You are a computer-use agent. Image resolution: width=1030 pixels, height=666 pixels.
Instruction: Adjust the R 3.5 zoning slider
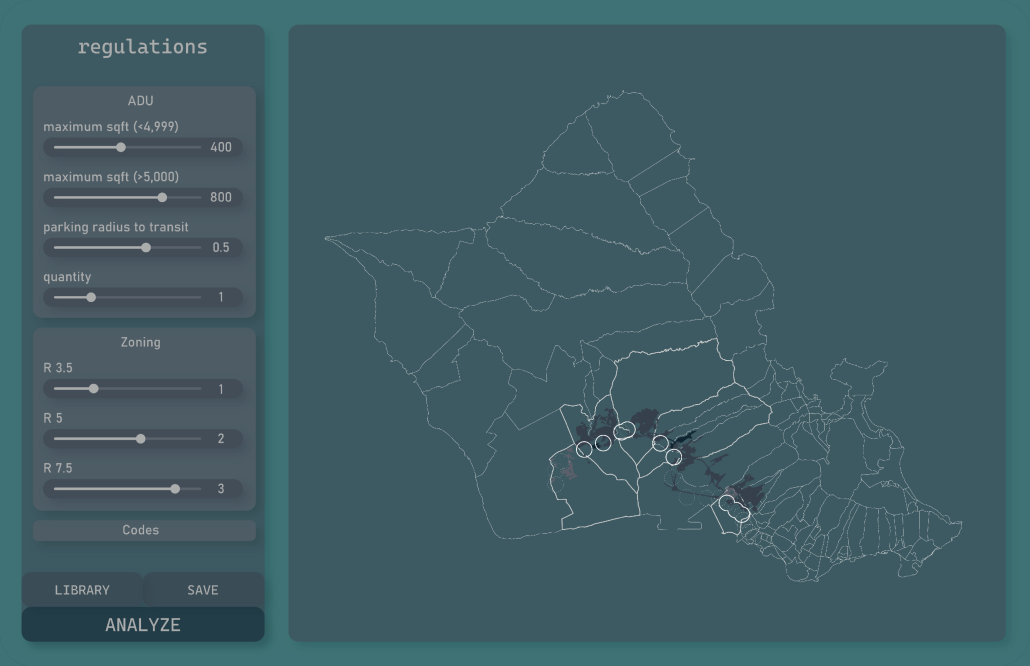(95, 388)
